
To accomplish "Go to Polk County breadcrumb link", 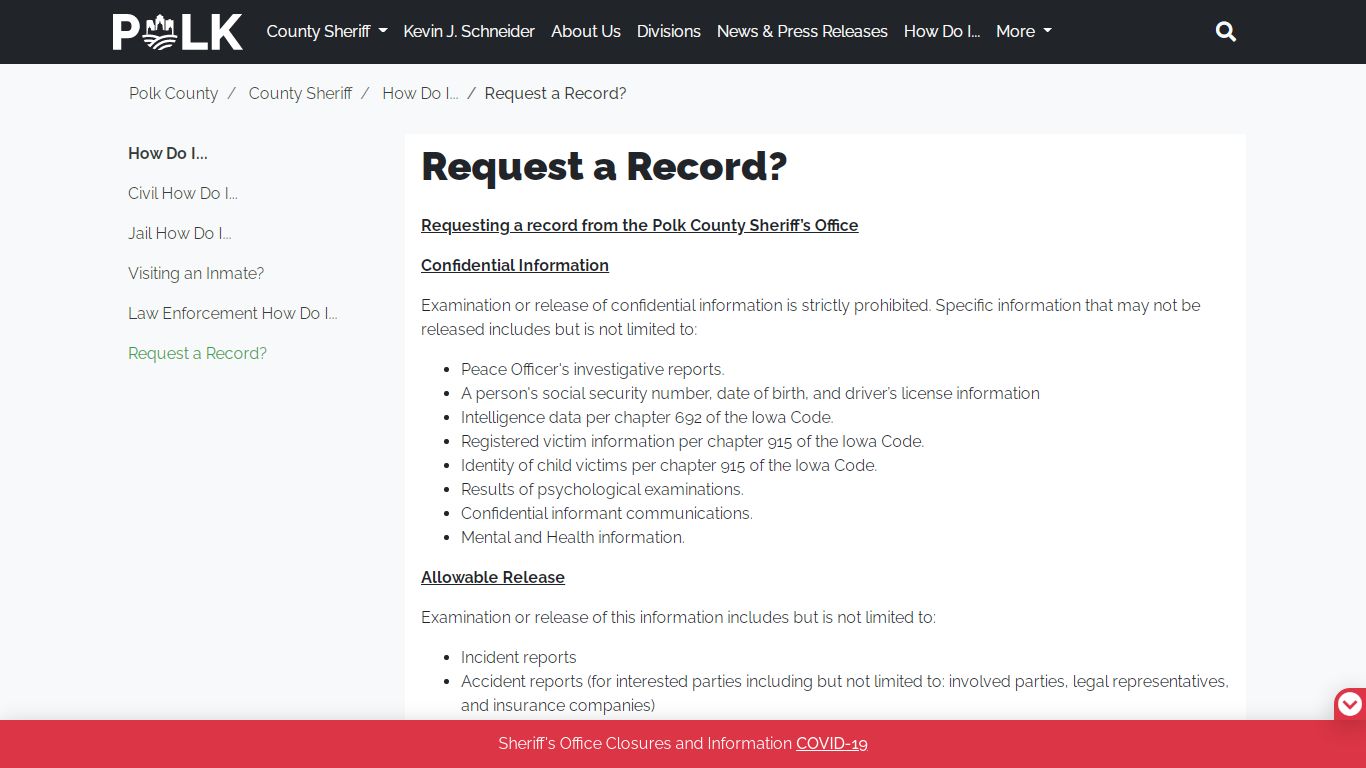I will pos(173,93).
